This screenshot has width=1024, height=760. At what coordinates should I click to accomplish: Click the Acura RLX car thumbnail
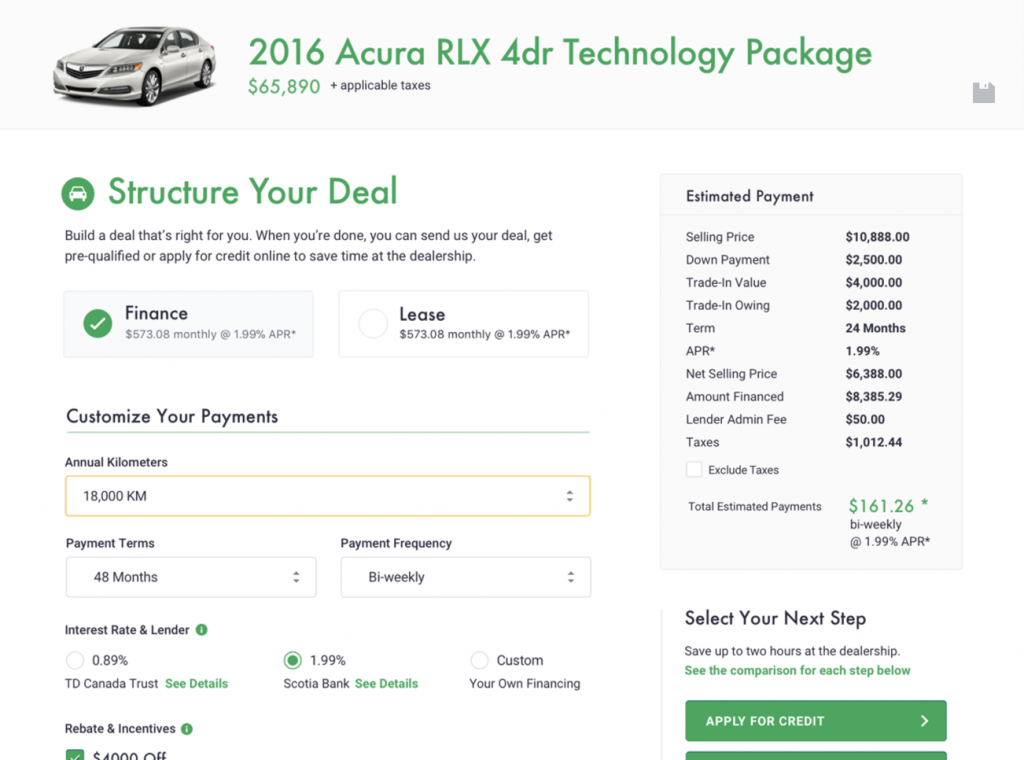pyautogui.click(x=134, y=66)
